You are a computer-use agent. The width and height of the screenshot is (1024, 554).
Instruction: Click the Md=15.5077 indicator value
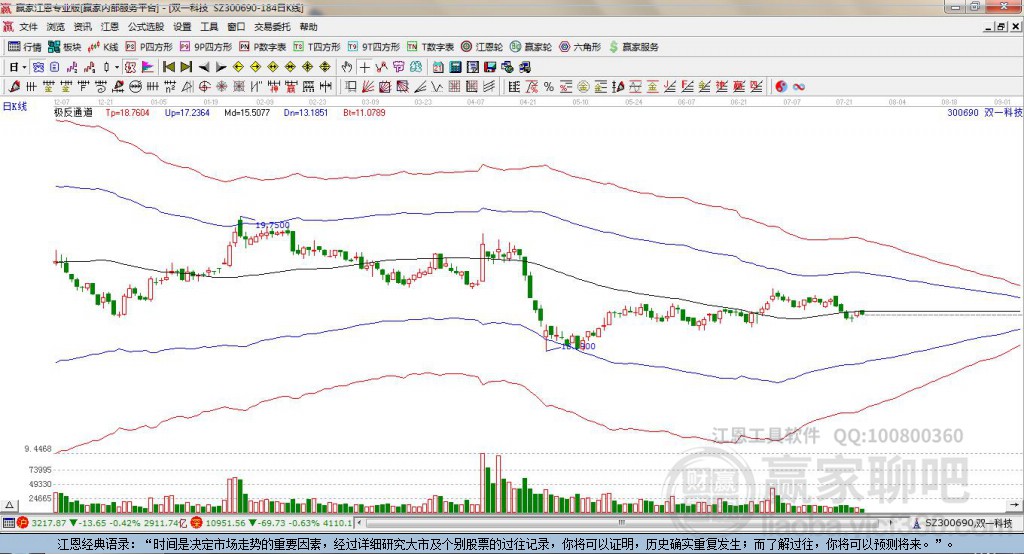pos(247,112)
